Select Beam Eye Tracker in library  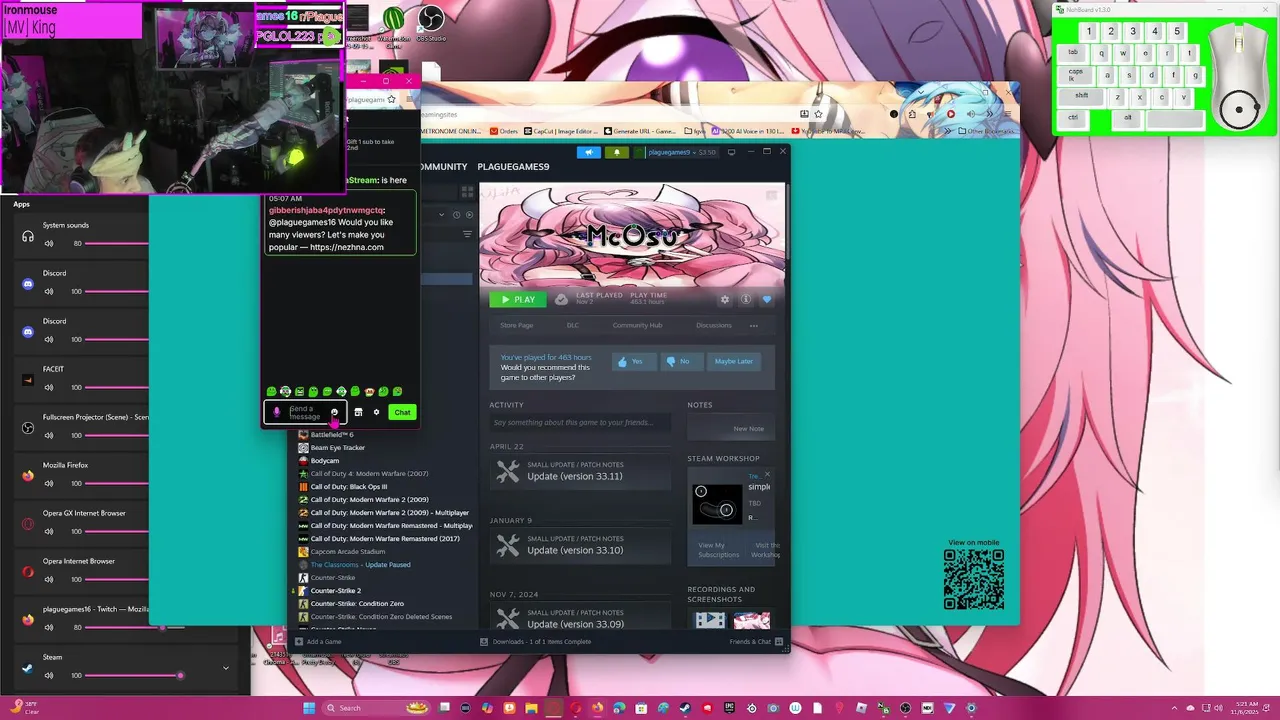pos(338,448)
